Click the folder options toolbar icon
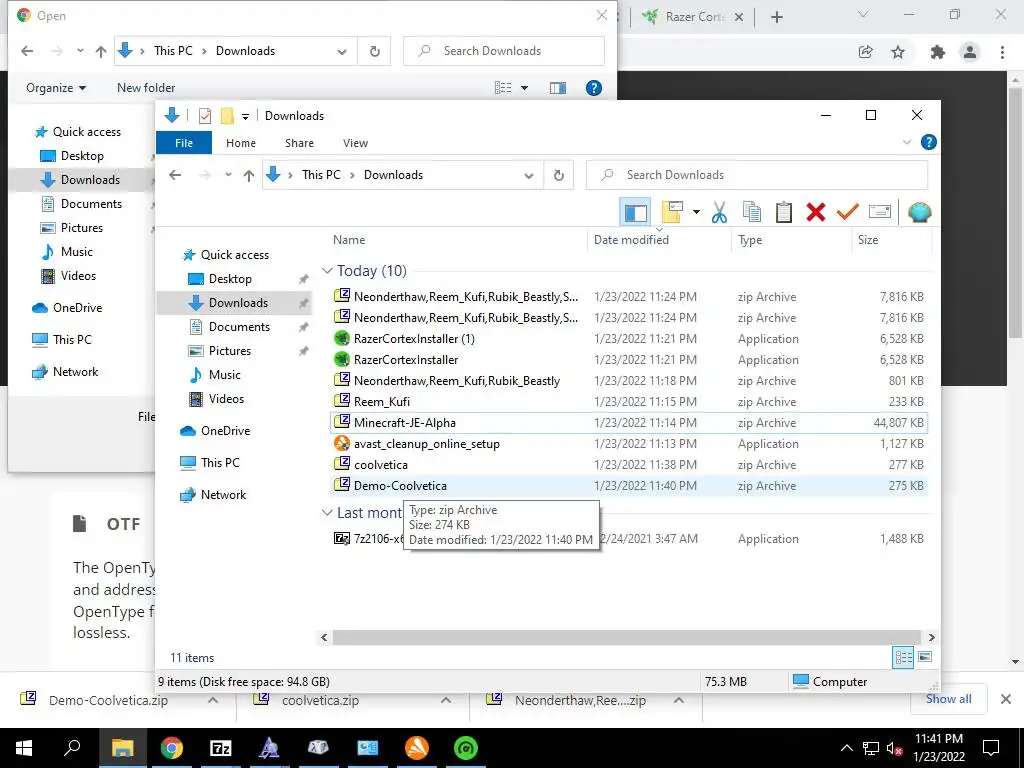 [673, 212]
